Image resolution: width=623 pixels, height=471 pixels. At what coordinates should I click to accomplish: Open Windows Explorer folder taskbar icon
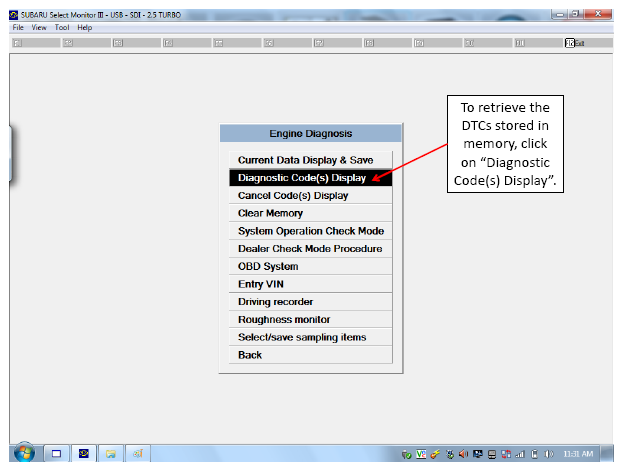pos(110,454)
